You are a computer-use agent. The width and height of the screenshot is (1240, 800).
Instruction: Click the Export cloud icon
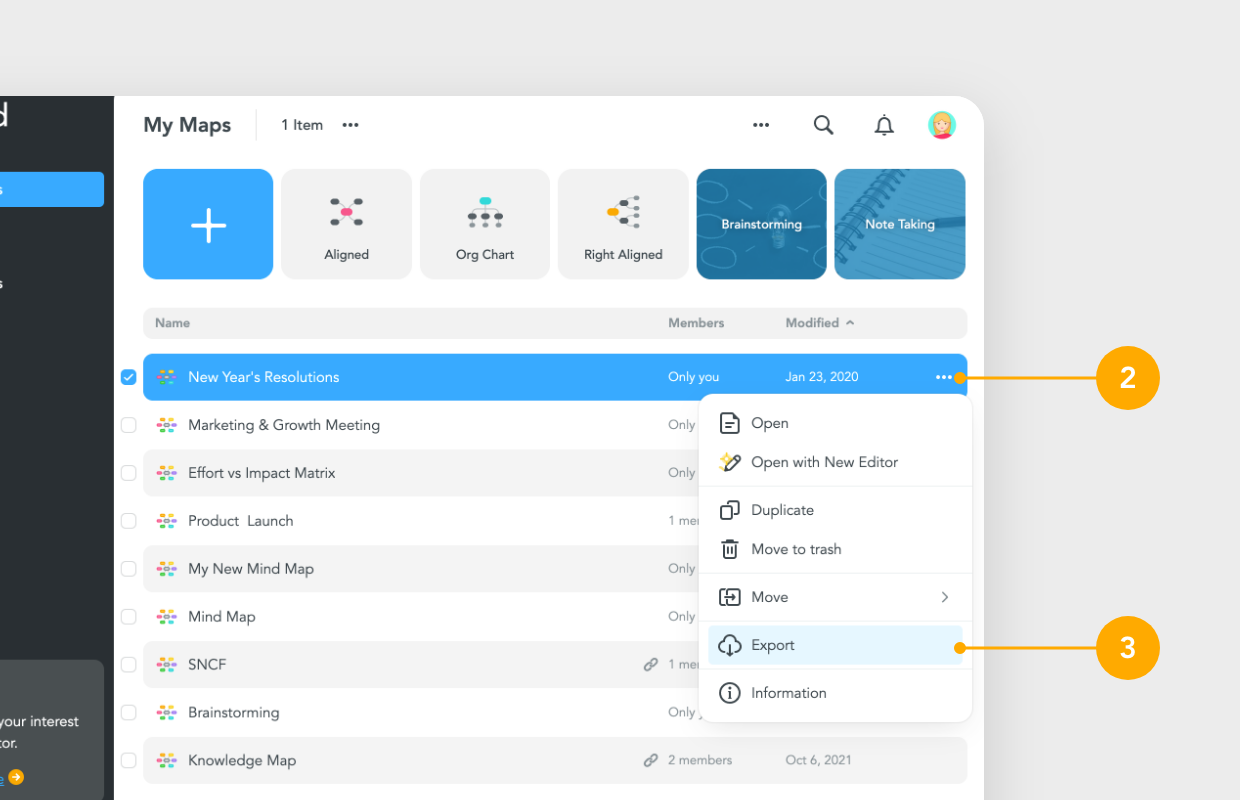pos(730,645)
